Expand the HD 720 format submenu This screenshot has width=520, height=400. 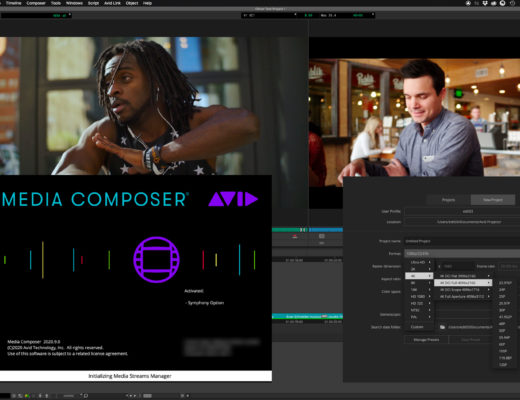[419, 303]
